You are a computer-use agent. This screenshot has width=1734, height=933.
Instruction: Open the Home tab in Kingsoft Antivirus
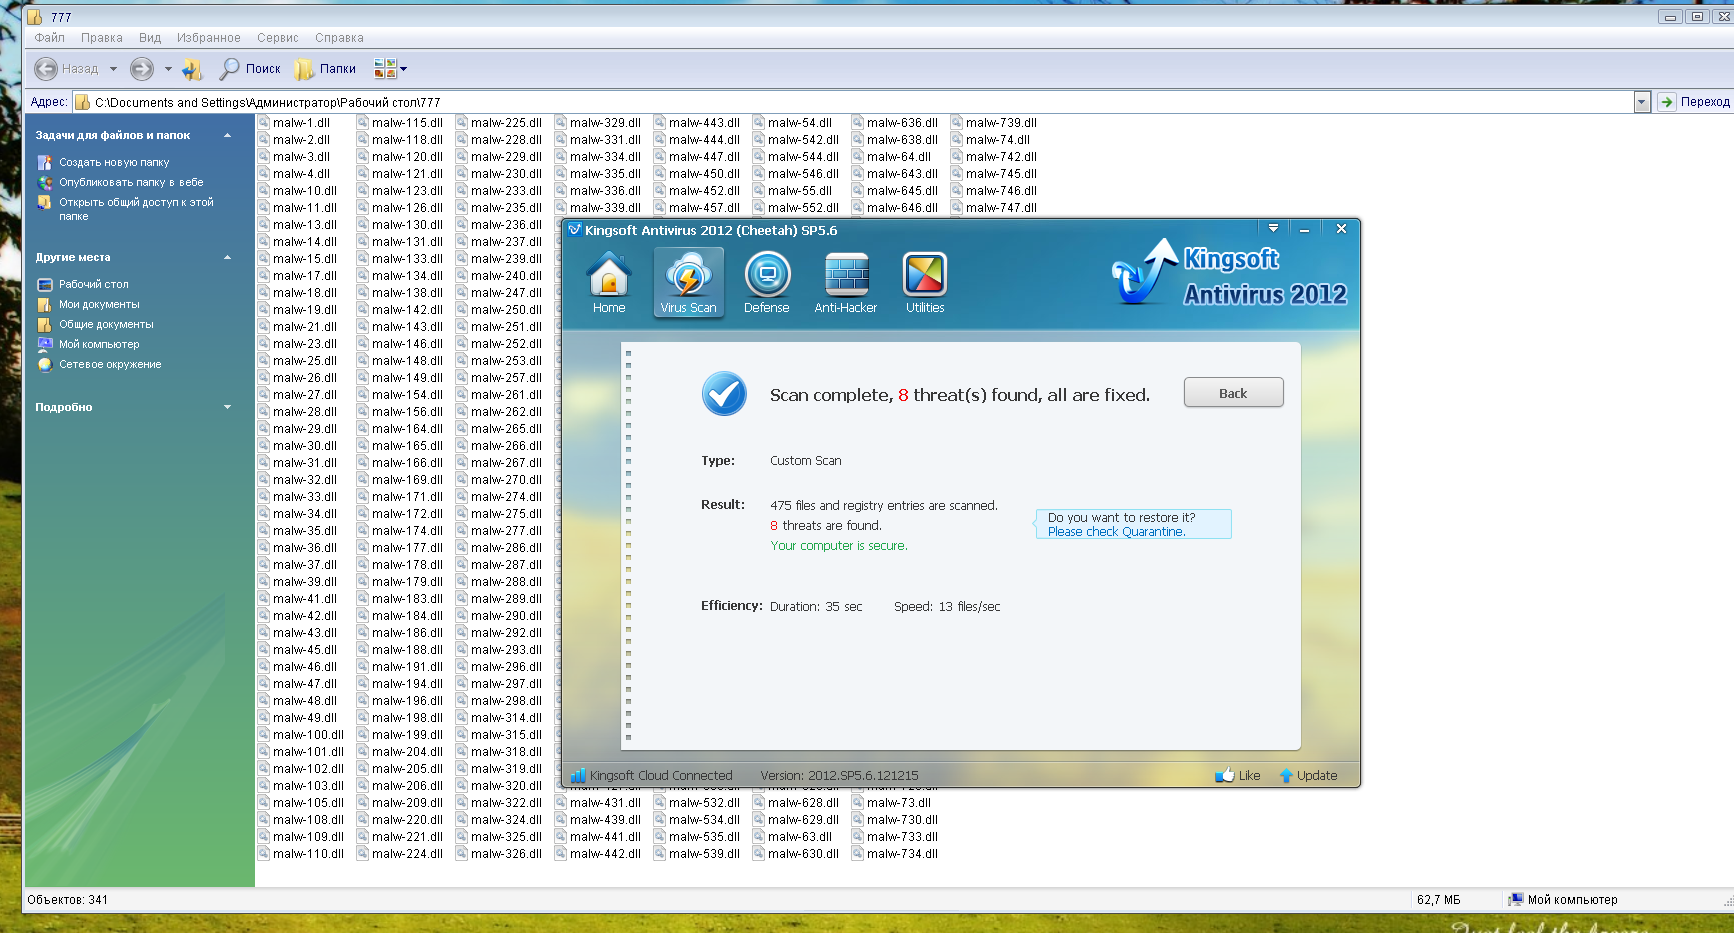point(608,282)
